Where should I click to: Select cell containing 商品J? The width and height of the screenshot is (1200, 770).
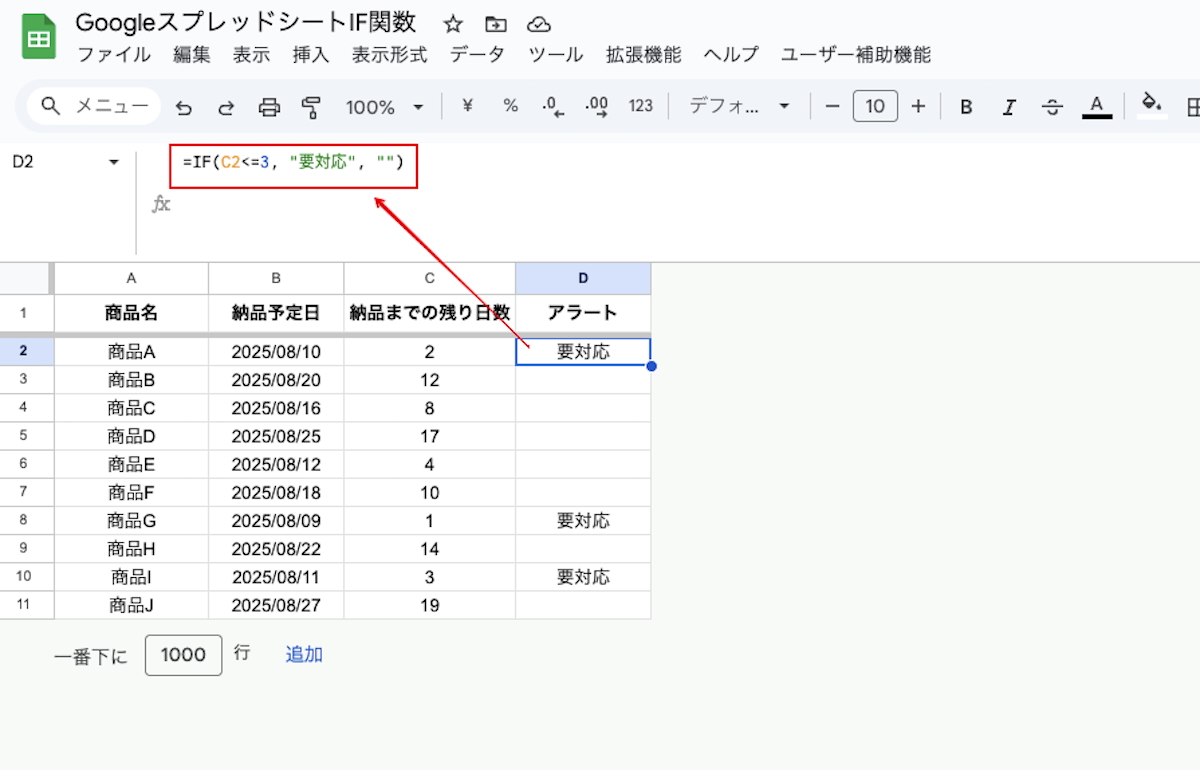pyautogui.click(x=132, y=605)
